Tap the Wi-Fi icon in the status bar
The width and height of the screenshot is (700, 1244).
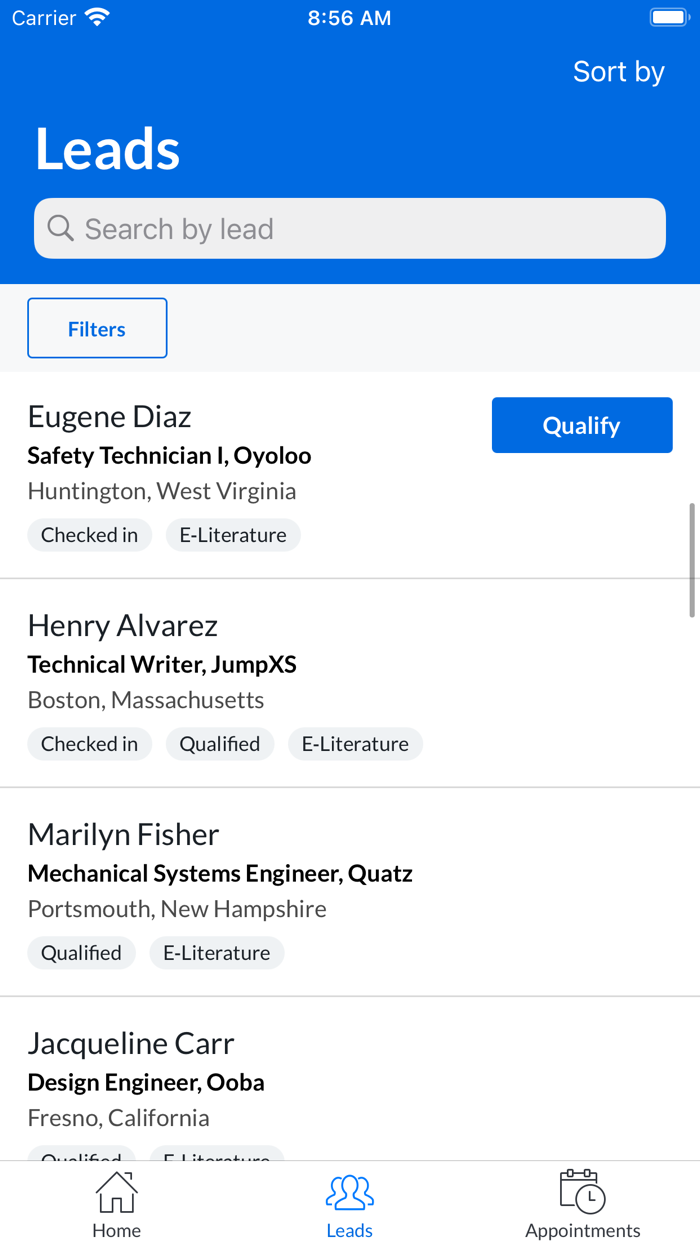95,16
